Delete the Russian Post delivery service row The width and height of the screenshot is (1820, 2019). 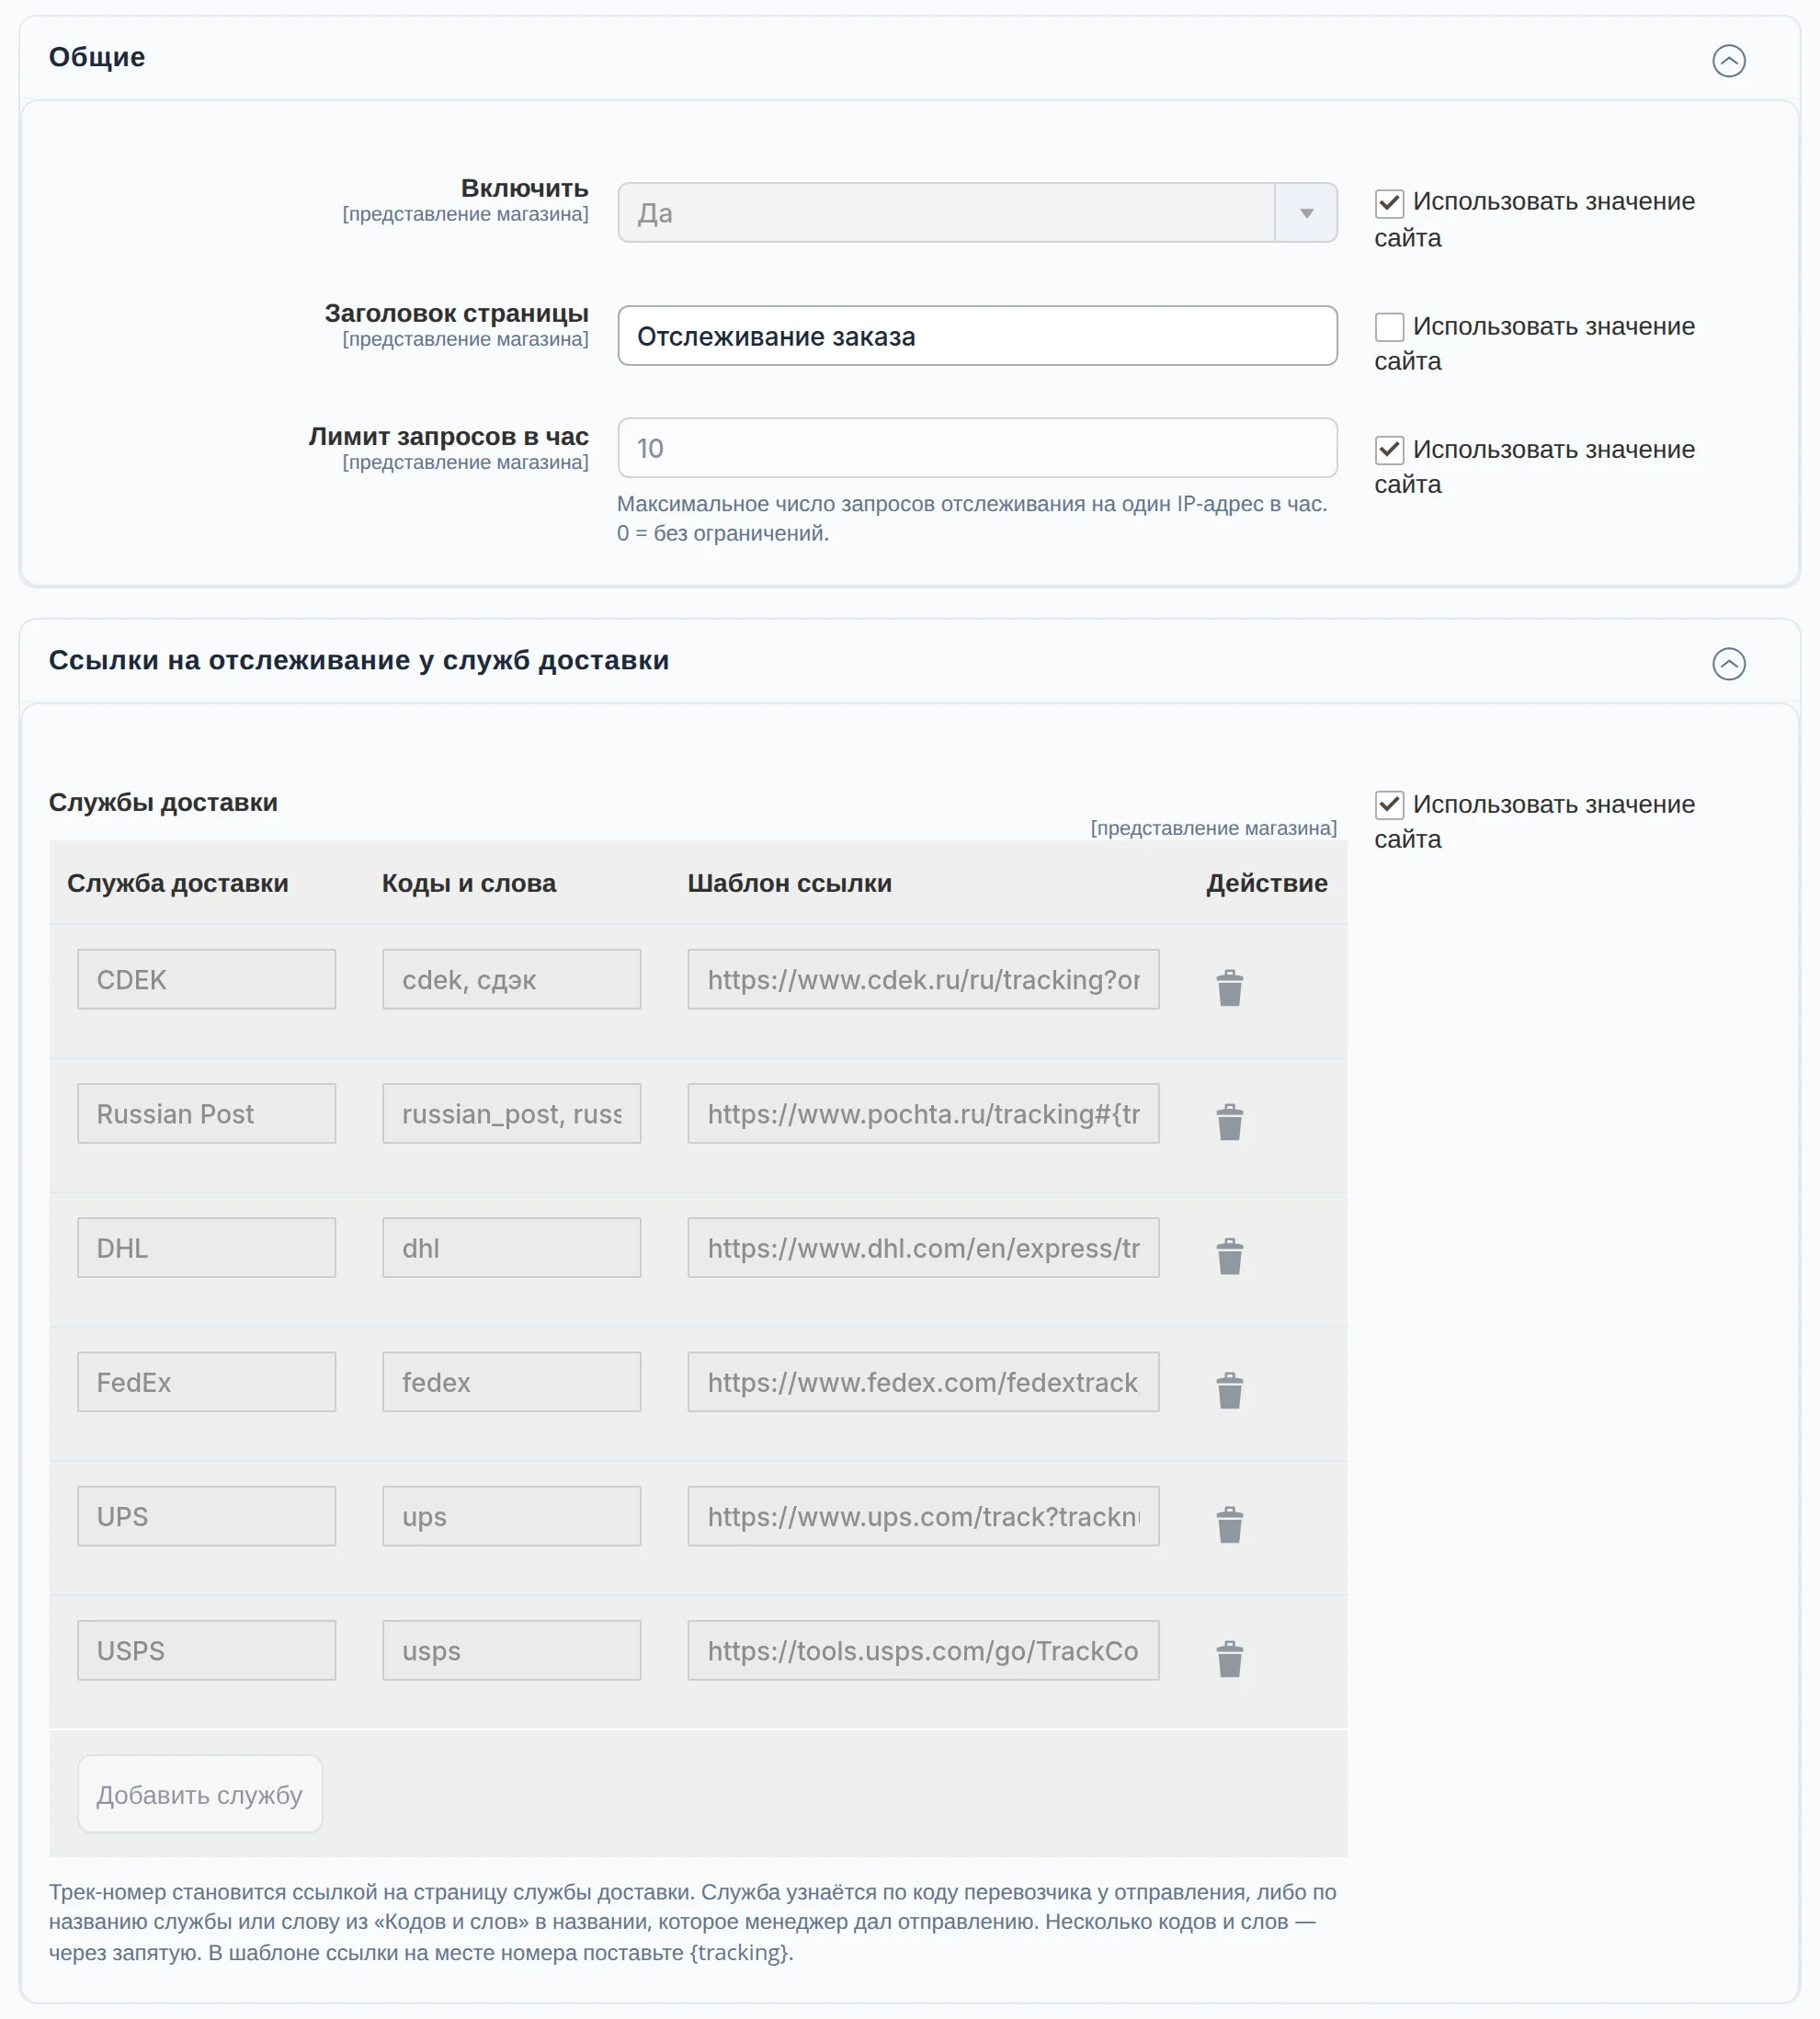point(1229,1121)
